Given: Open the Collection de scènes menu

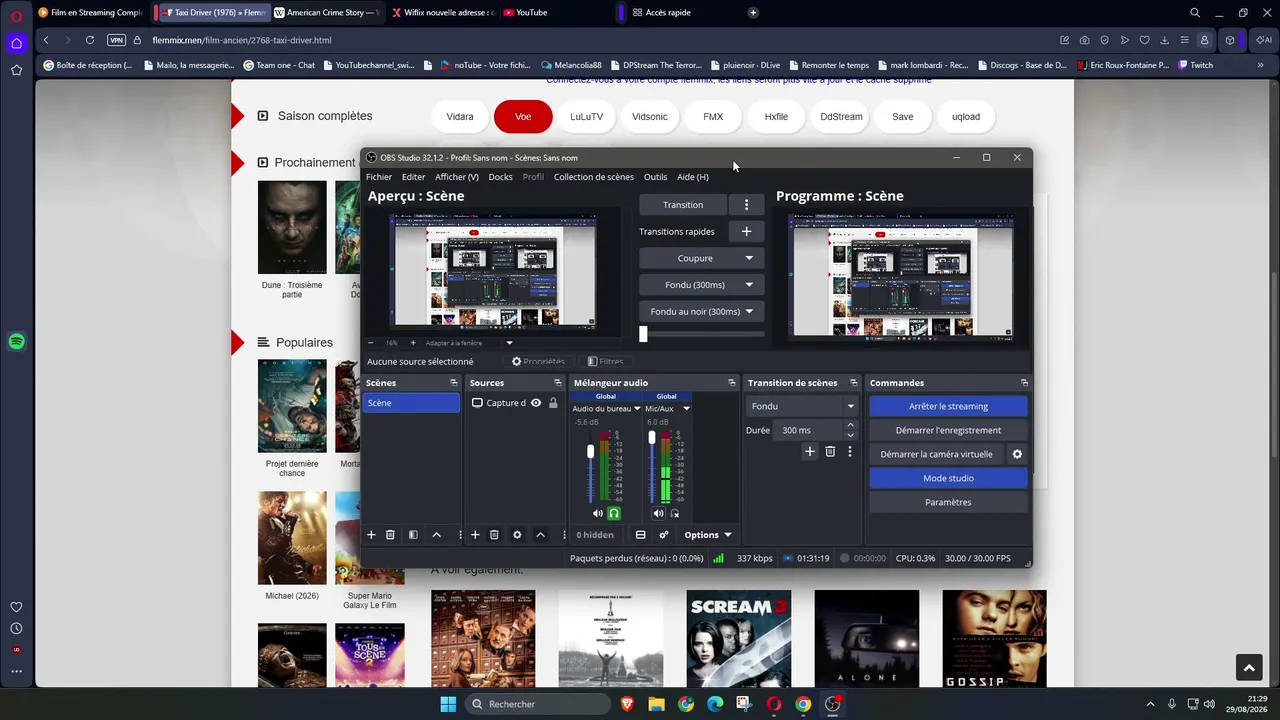Looking at the screenshot, I should [x=594, y=177].
